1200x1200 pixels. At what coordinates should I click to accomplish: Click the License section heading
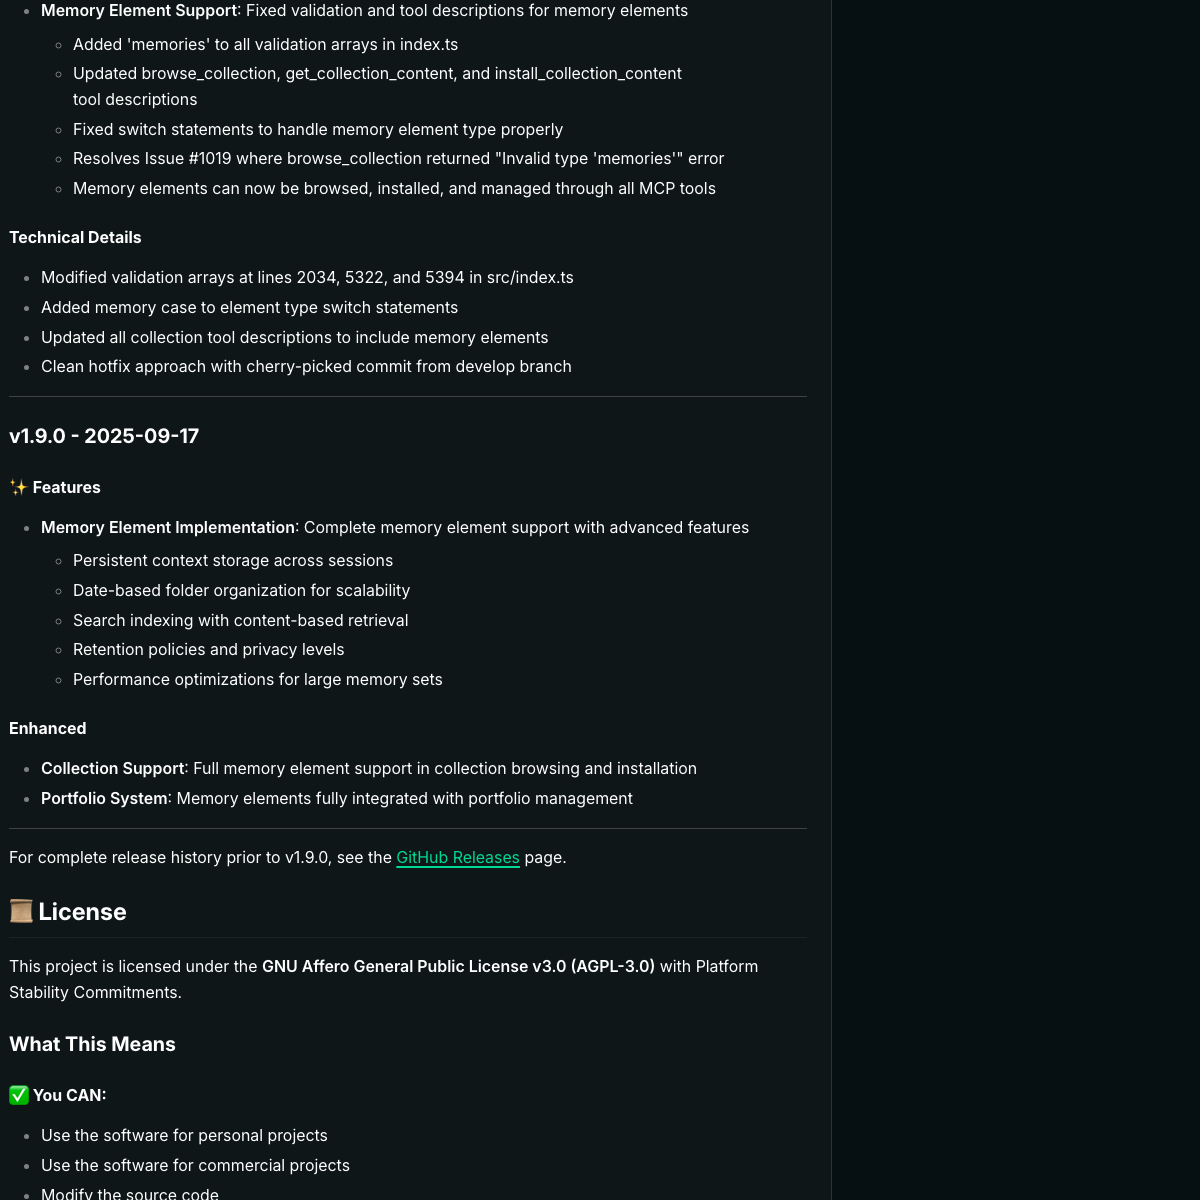tap(82, 912)
